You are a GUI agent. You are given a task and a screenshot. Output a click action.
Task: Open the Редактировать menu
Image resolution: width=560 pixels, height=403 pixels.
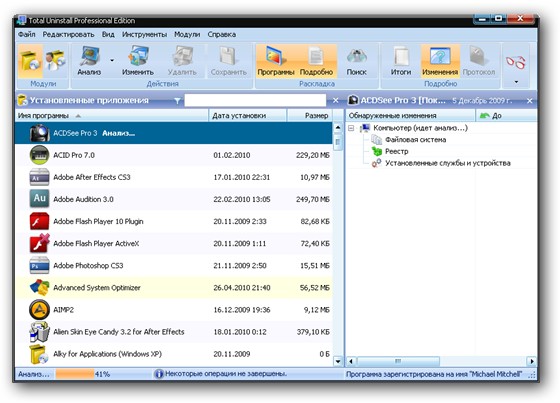(68, 34)
